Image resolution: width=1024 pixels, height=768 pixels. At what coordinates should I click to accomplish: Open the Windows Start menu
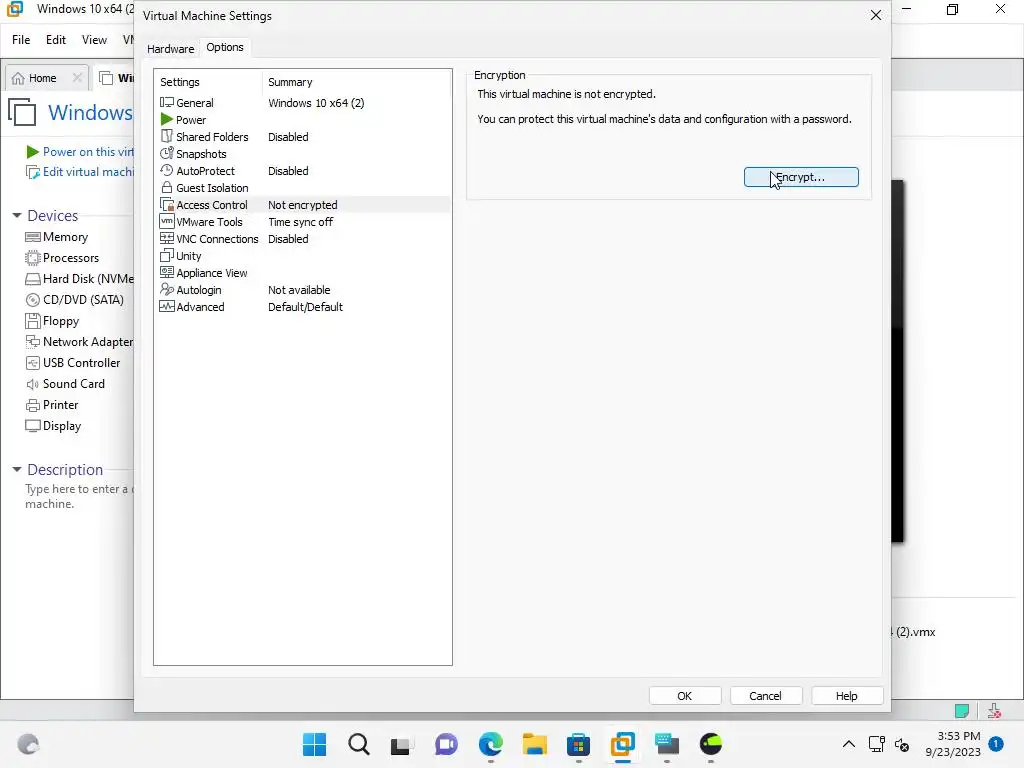click(x=314, y=744)
